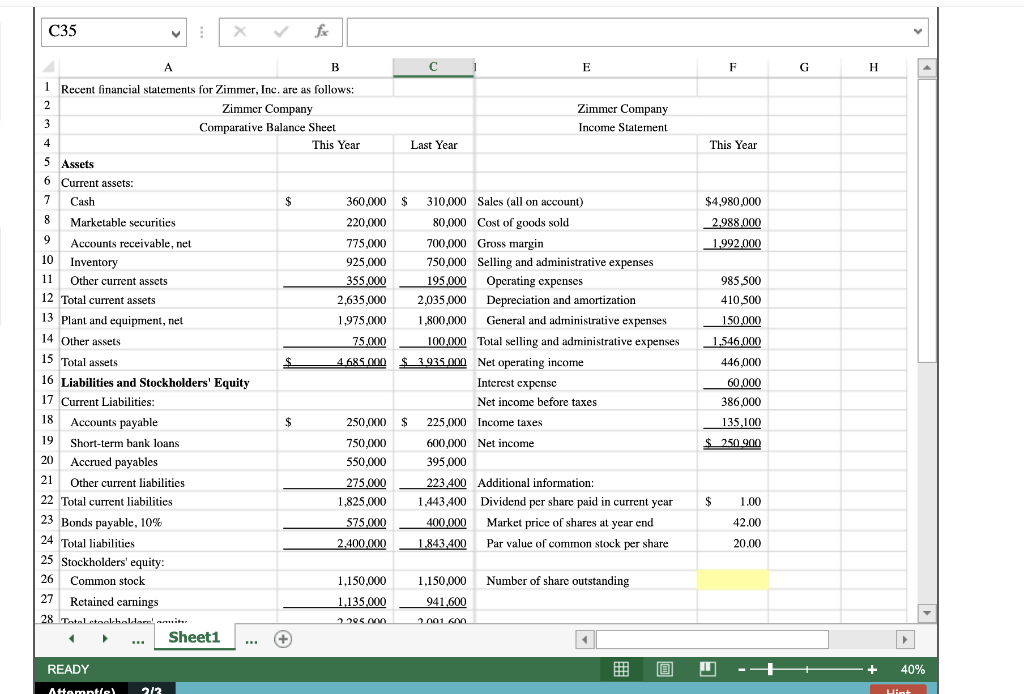This screenshot has width=1024, height=694.
Task: Open the sheet tab overflow ellipsis menu
Action: point(137,638)
